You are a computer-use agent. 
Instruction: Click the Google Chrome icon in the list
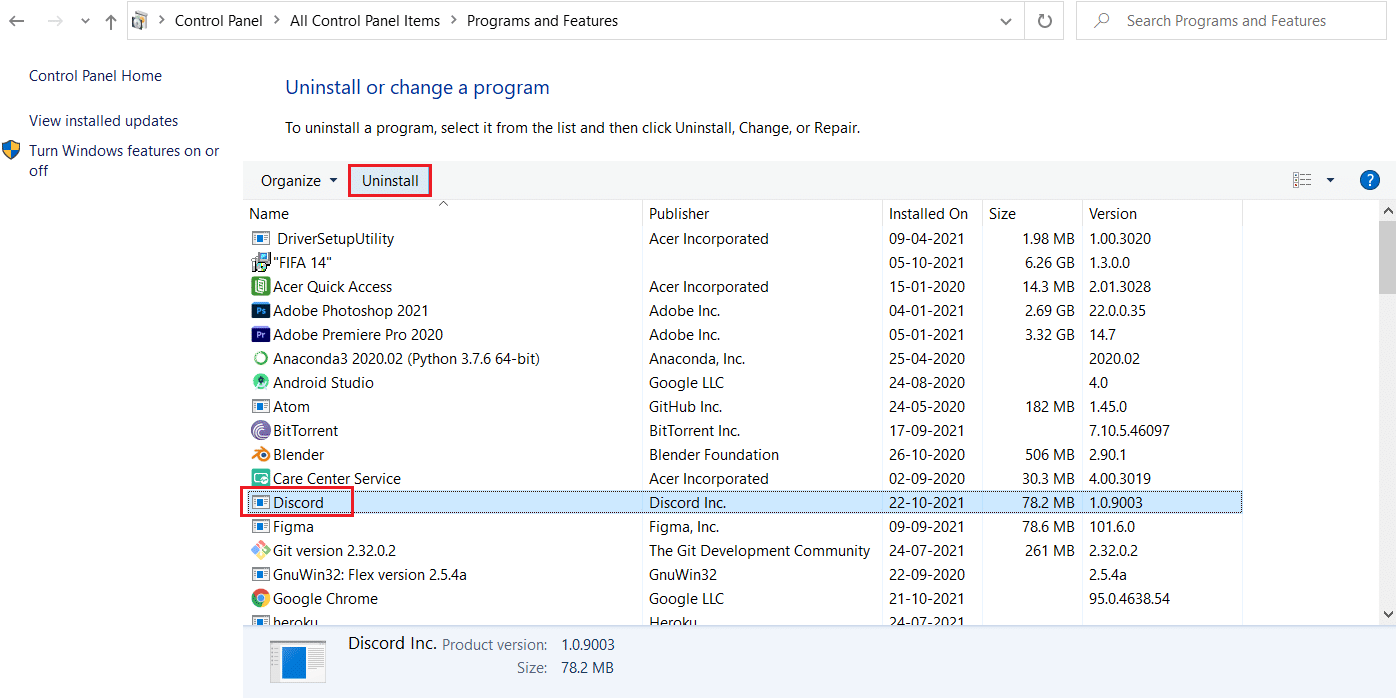[260, 598]
